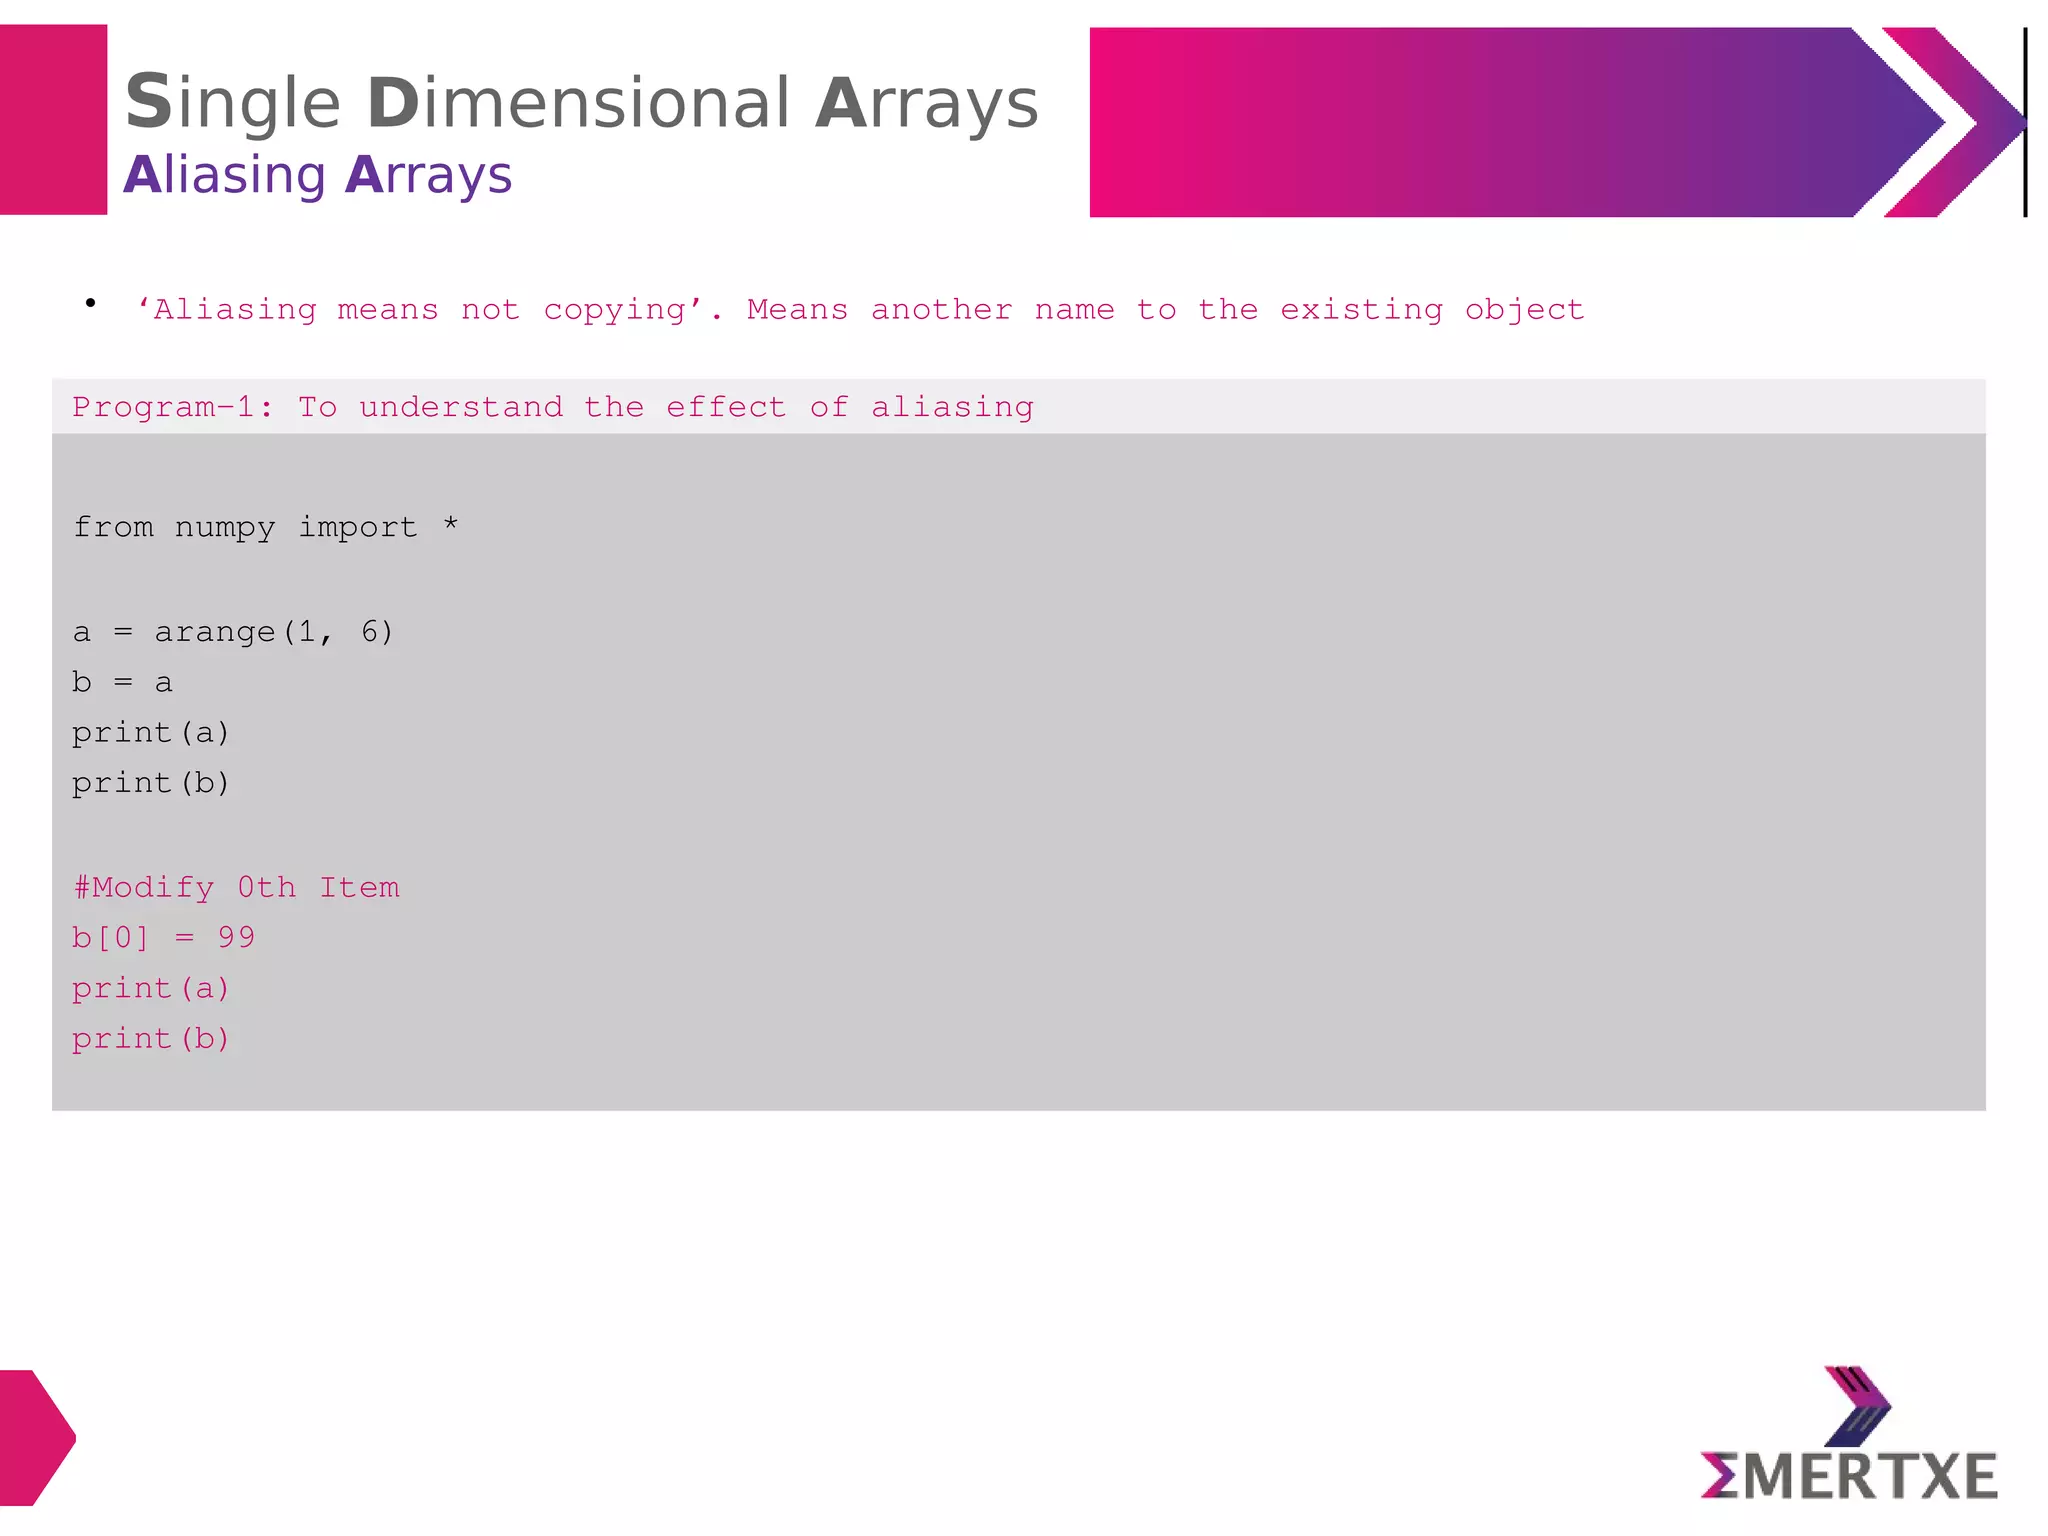
Task: Click the pink 'print(a)' line
Action: (151, 988)
